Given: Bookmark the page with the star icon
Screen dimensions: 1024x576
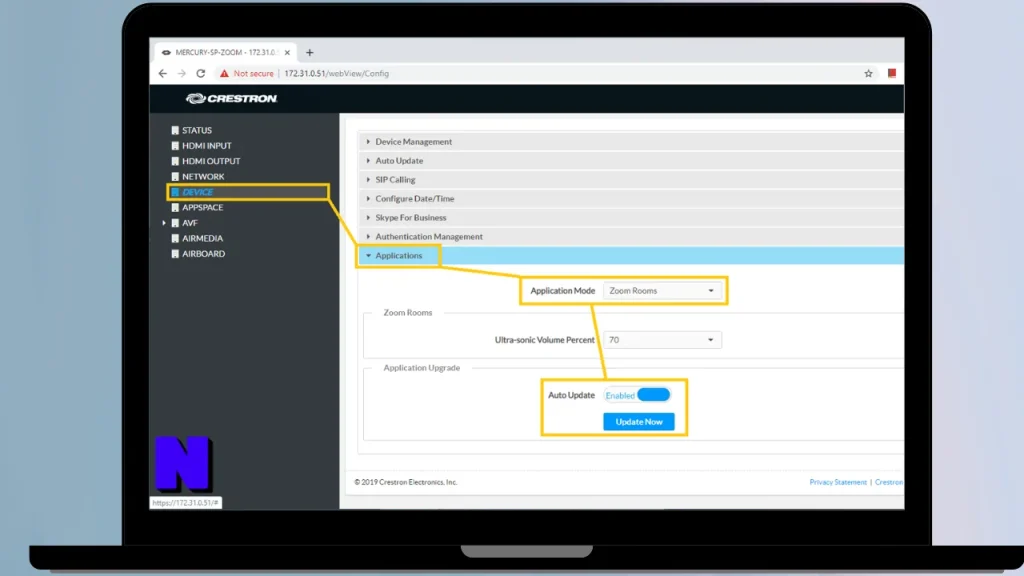Looking at the screenshot, I should [x=868, y=74].
